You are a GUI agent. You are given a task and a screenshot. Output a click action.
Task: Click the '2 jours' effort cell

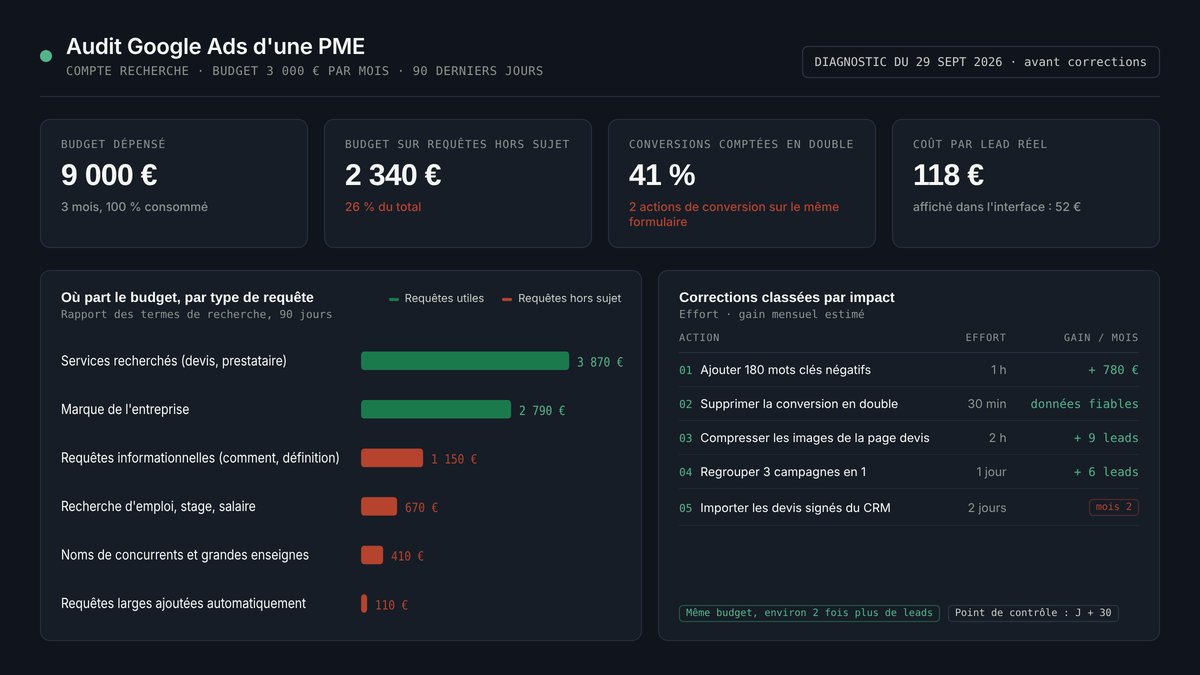(987, 508)
